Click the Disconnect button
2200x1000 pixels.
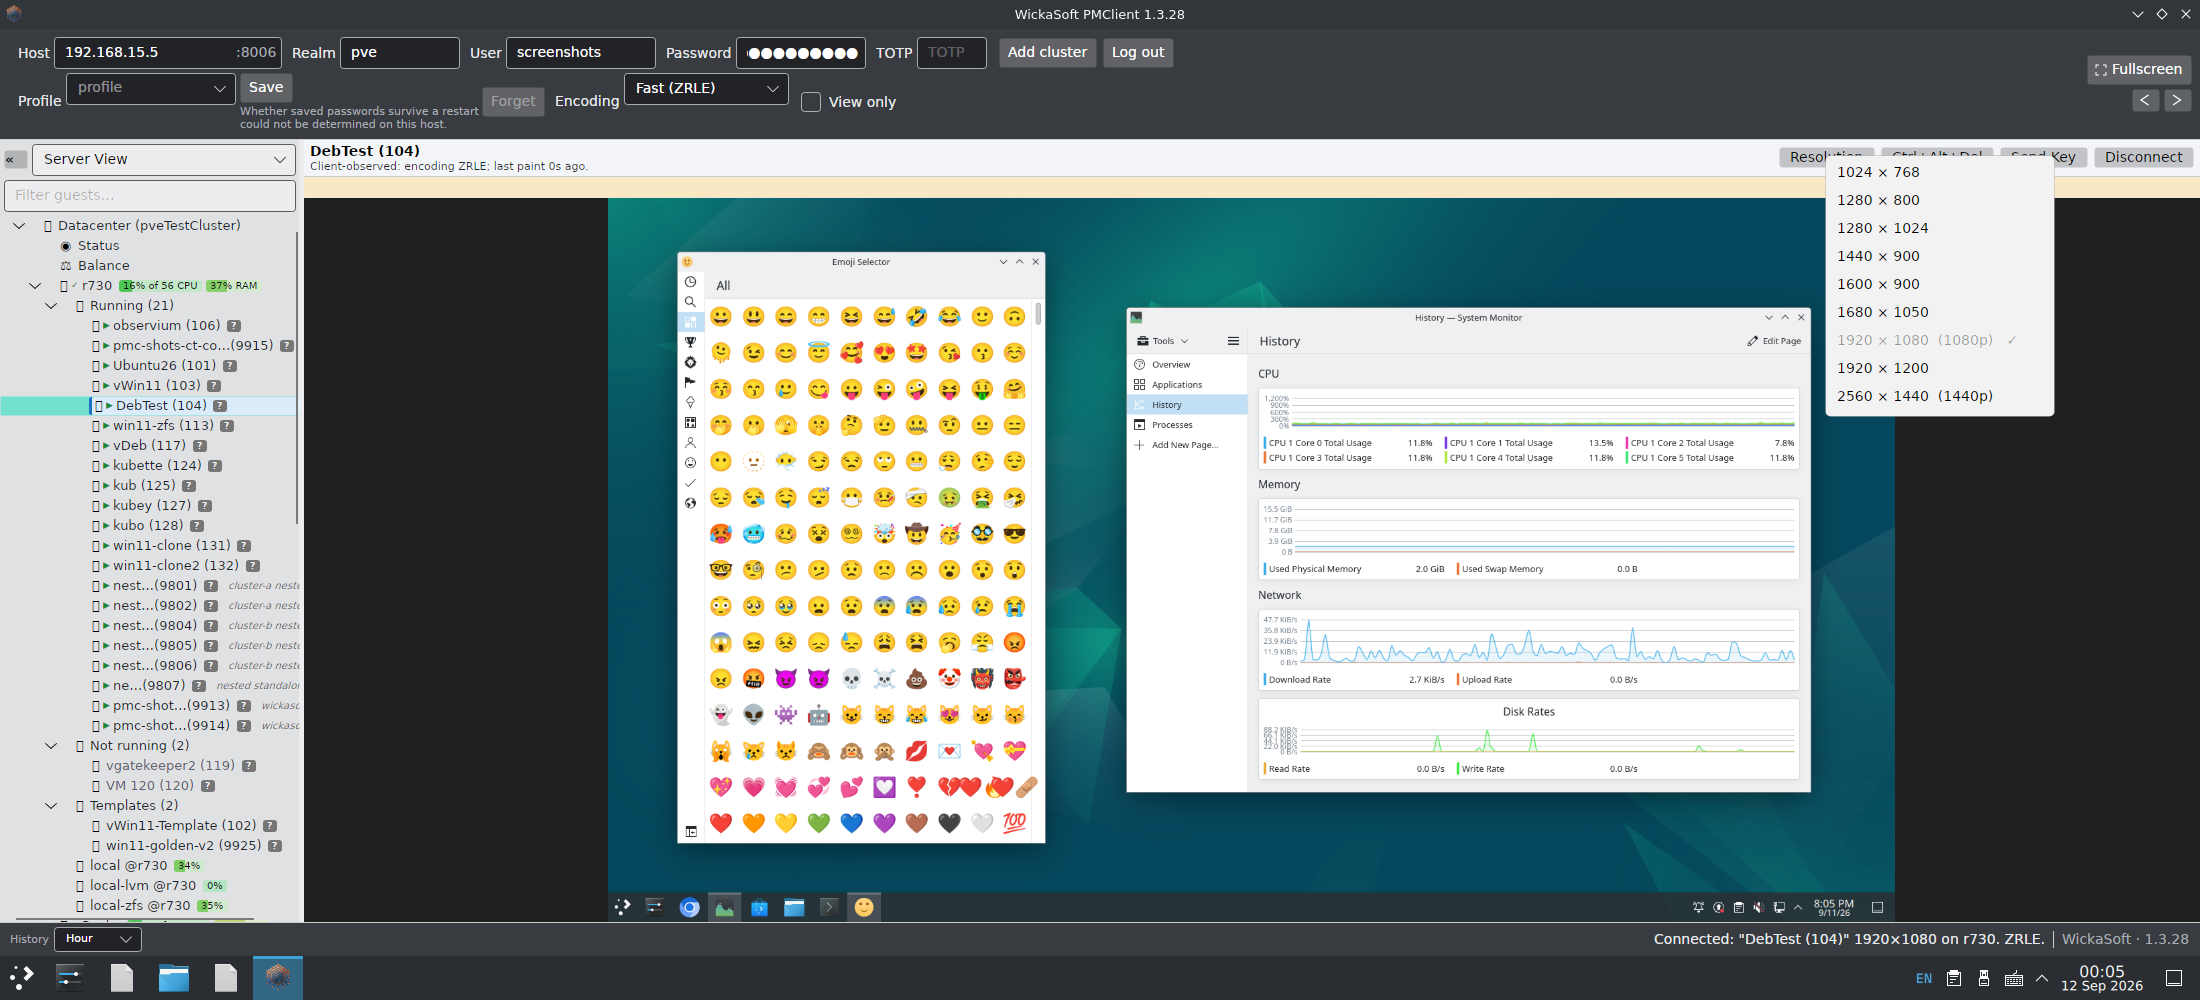pyautogui.click(x=2143, y=157)
